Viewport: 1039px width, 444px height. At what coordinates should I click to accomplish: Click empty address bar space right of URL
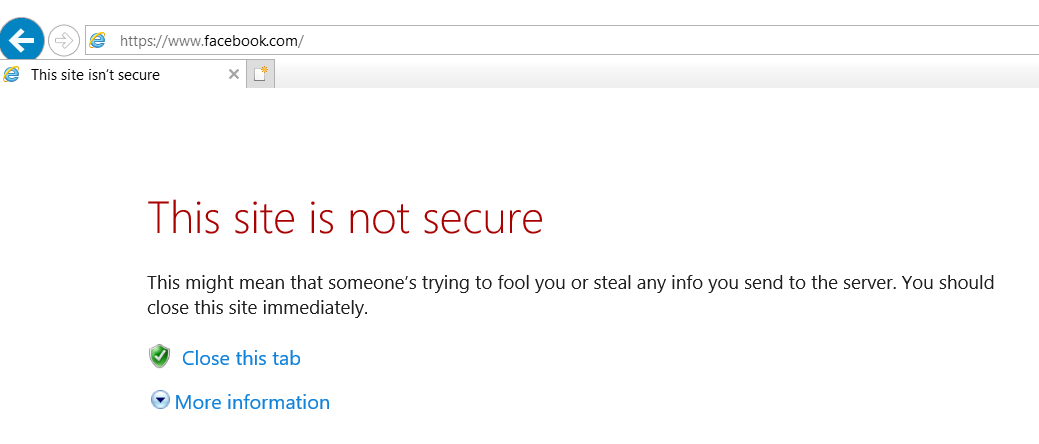click(700, 41)
